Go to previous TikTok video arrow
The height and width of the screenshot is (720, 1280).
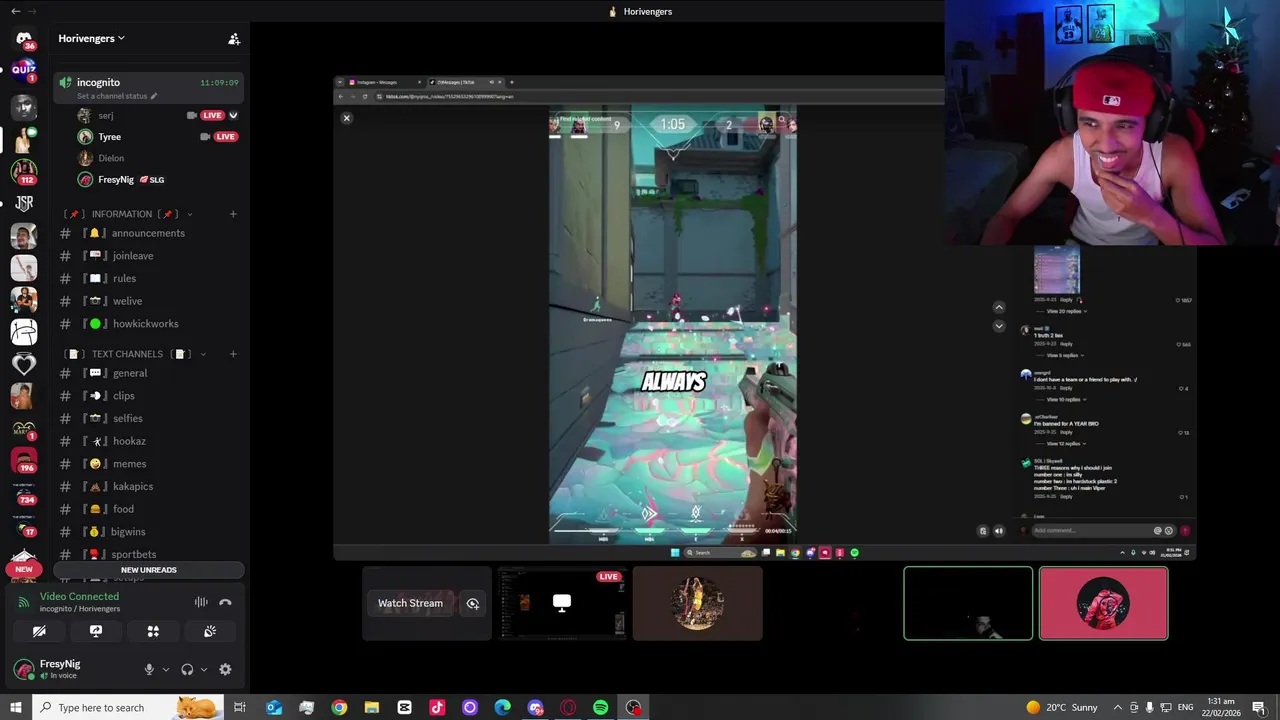click(x=999, y=307)
